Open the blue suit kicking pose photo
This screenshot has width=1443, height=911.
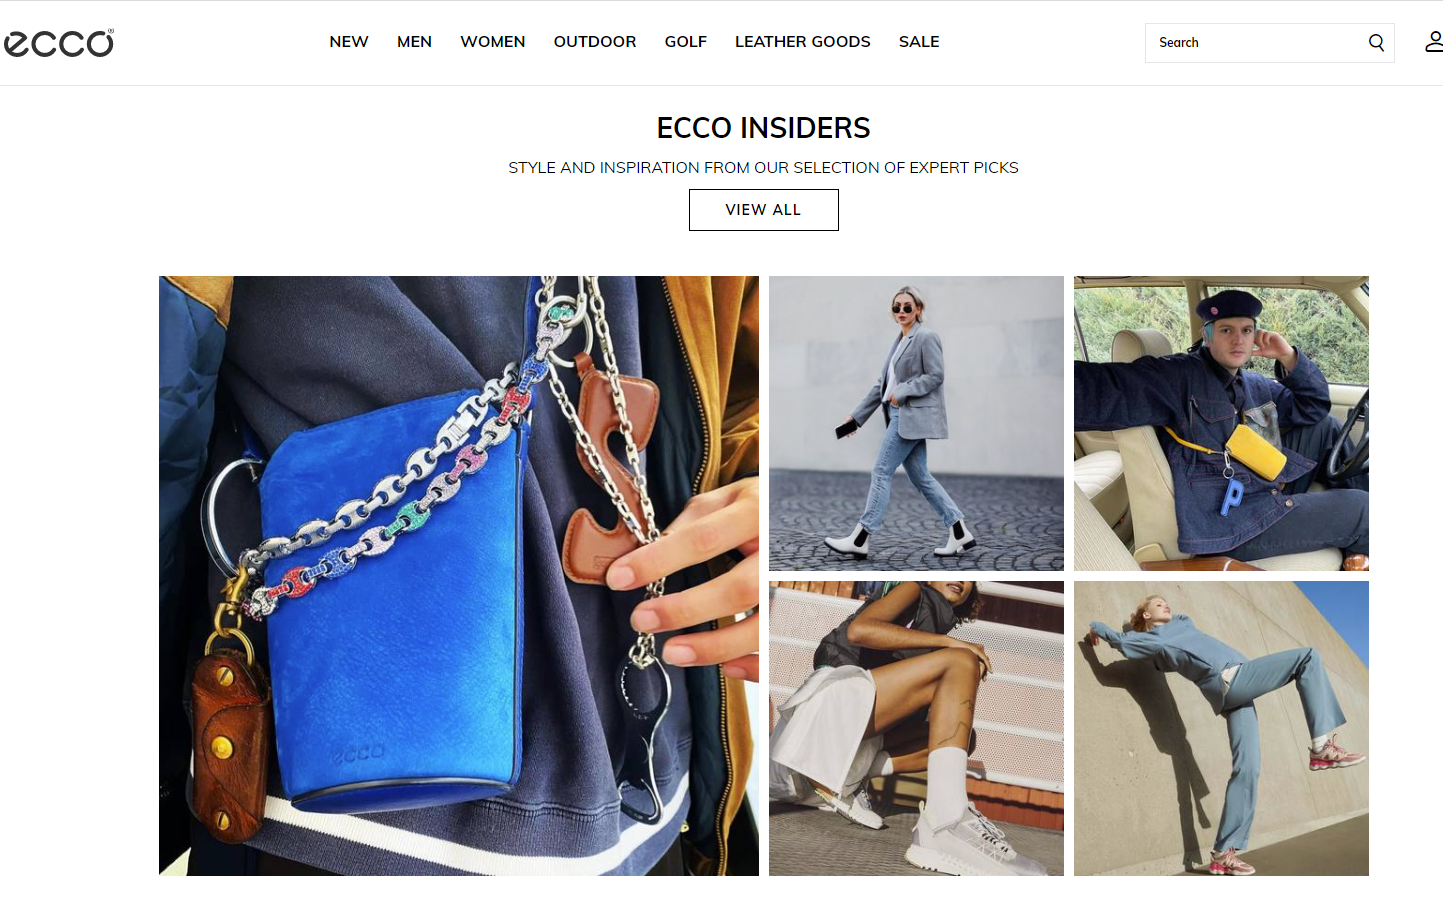1221,728
